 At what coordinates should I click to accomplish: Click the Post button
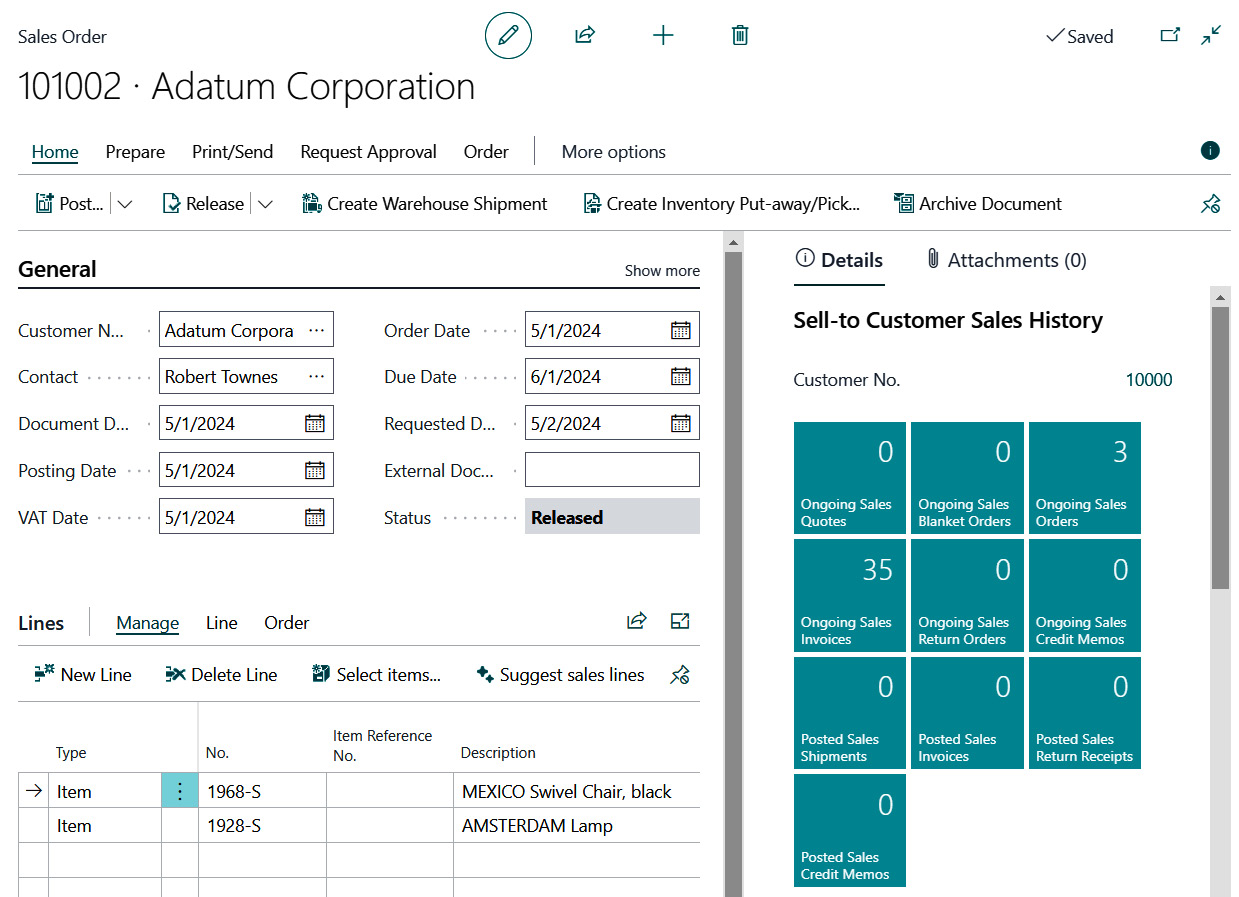click(70, 204)
